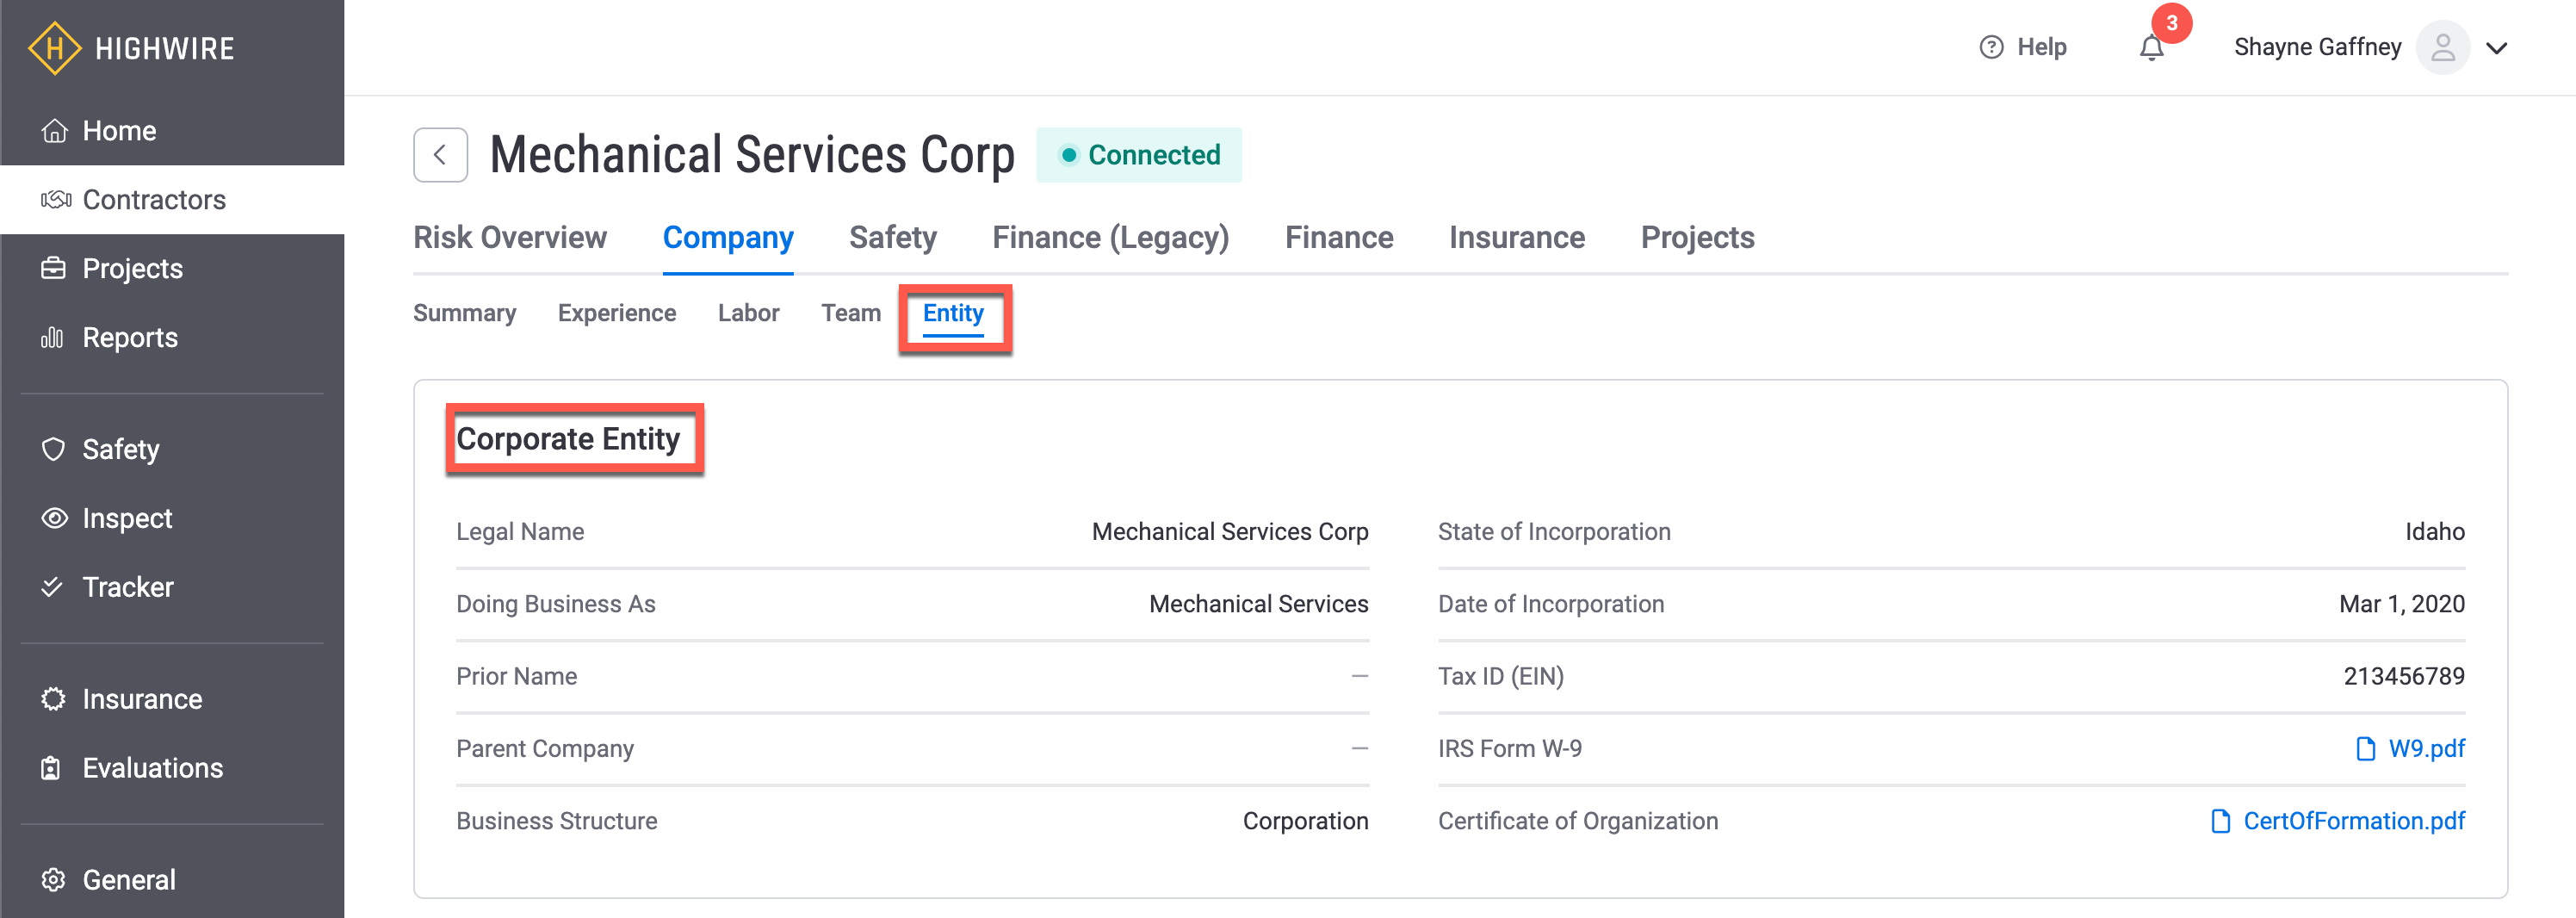Expand the Shayne Gaffney account dropdown
The width and height of the screenshot is (2576, 918).
tap(2497, 48)
